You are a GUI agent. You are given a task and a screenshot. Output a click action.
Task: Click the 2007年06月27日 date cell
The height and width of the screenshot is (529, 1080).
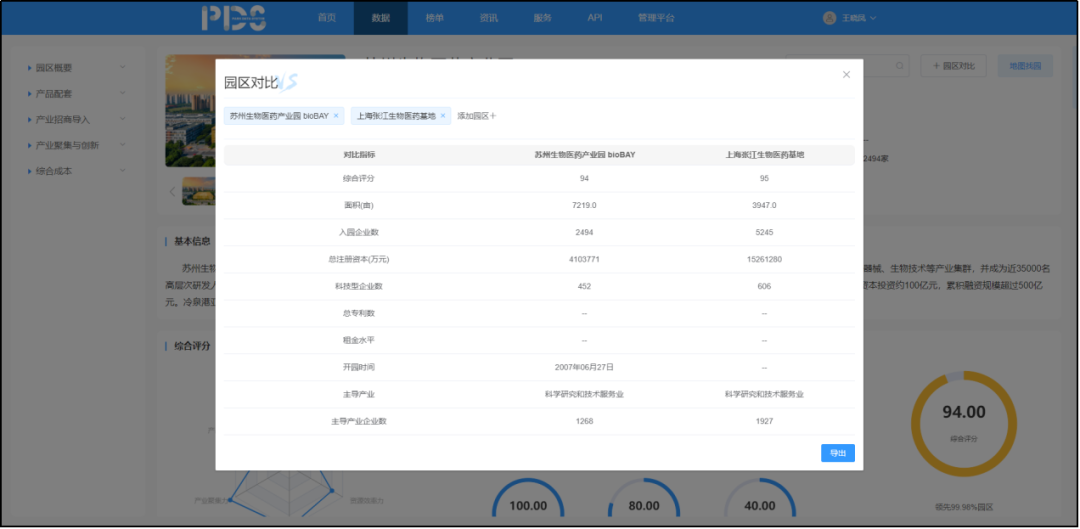[x=584, y=367]
